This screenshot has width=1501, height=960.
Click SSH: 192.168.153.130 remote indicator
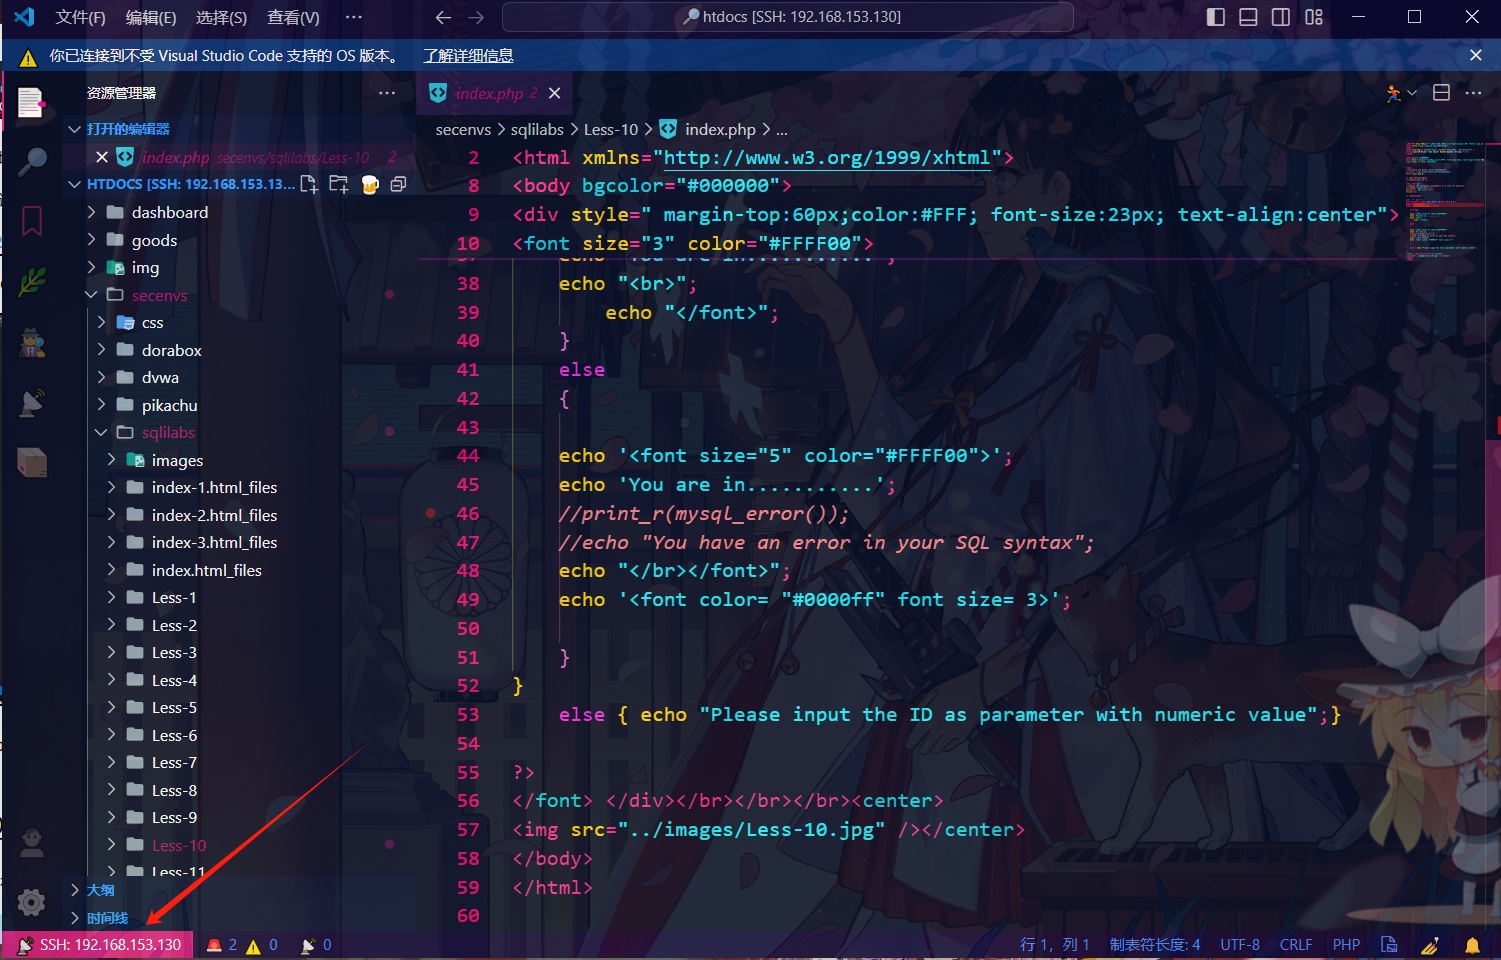pos(100,945)
